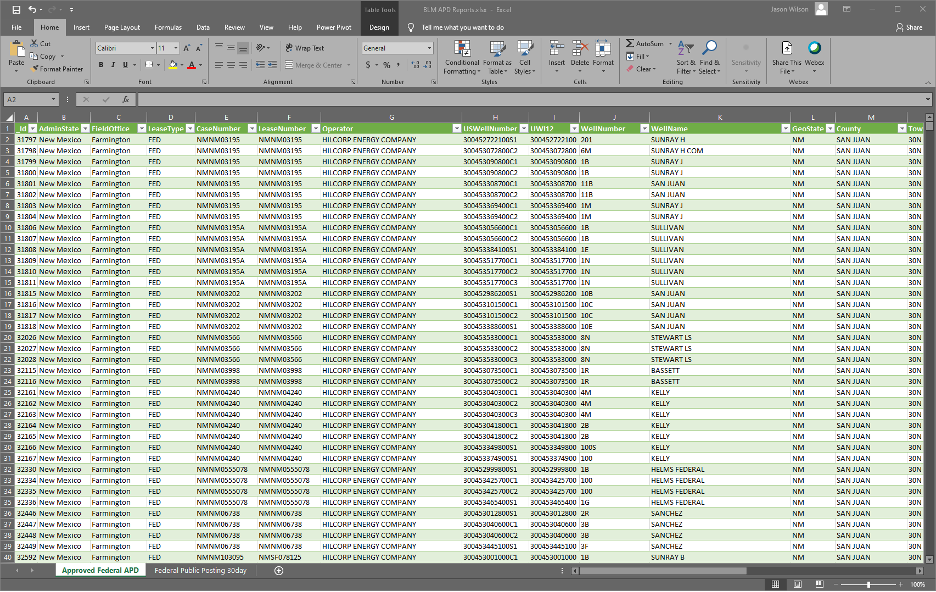Open the font color red A swatch
The height and width of the screenshot is (592, 936).
pos(191,64)
